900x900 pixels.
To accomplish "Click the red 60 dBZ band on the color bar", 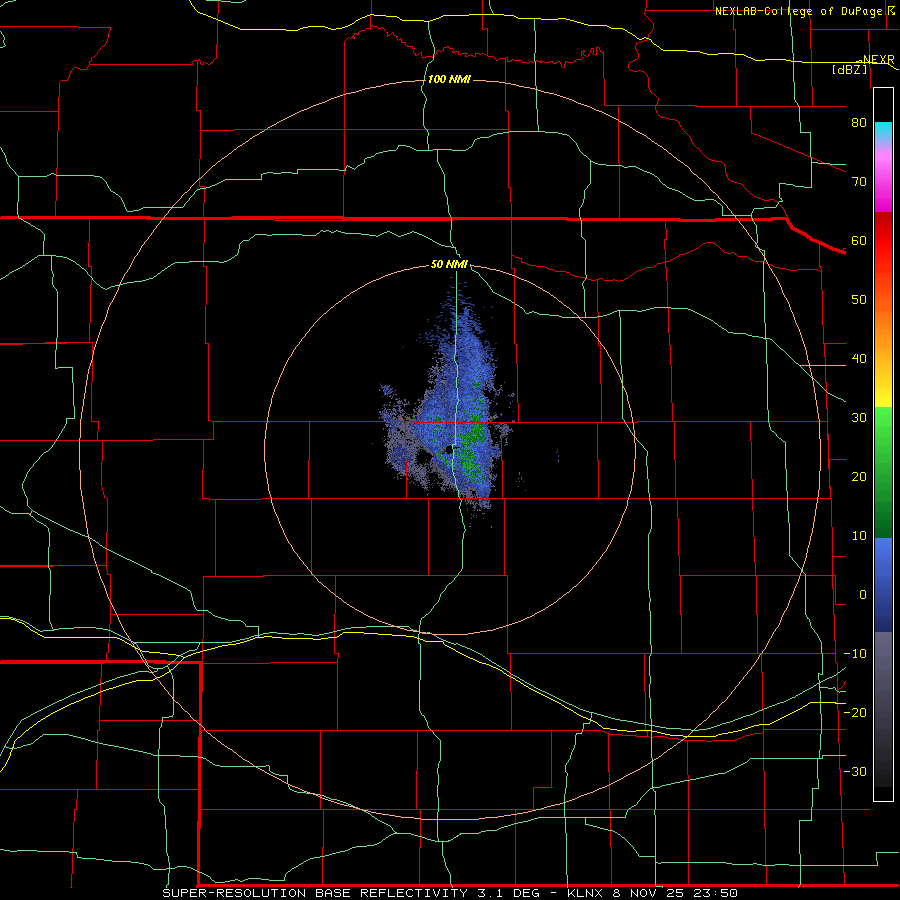I will click(883, 241).
